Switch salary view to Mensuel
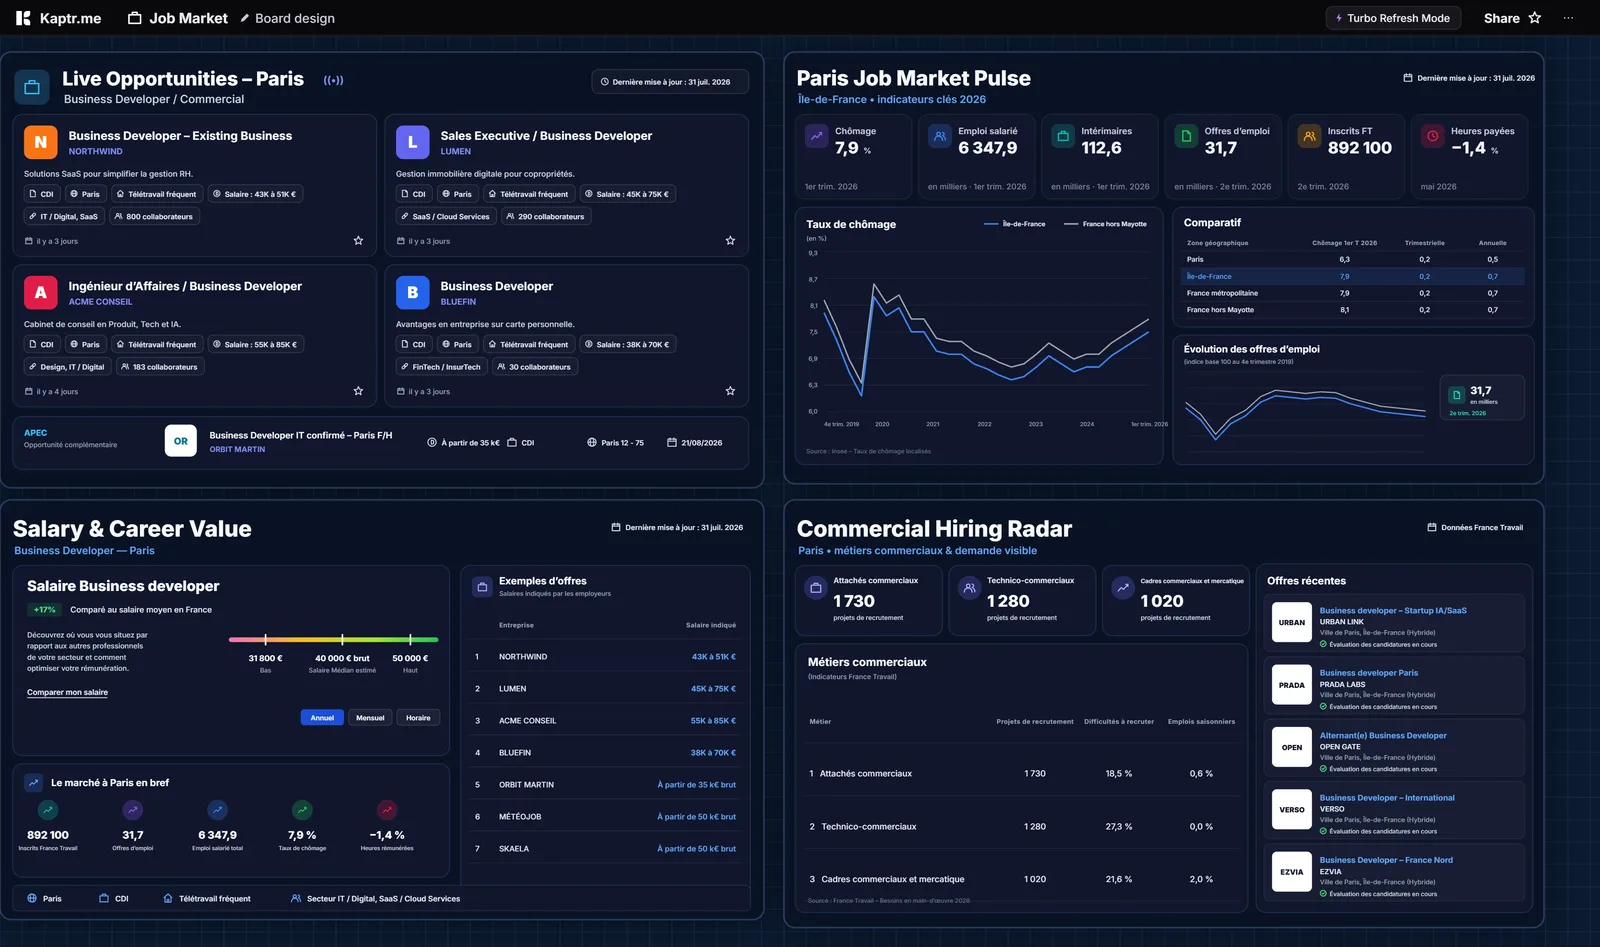1600x947 pixels. (x=370, y=718)
